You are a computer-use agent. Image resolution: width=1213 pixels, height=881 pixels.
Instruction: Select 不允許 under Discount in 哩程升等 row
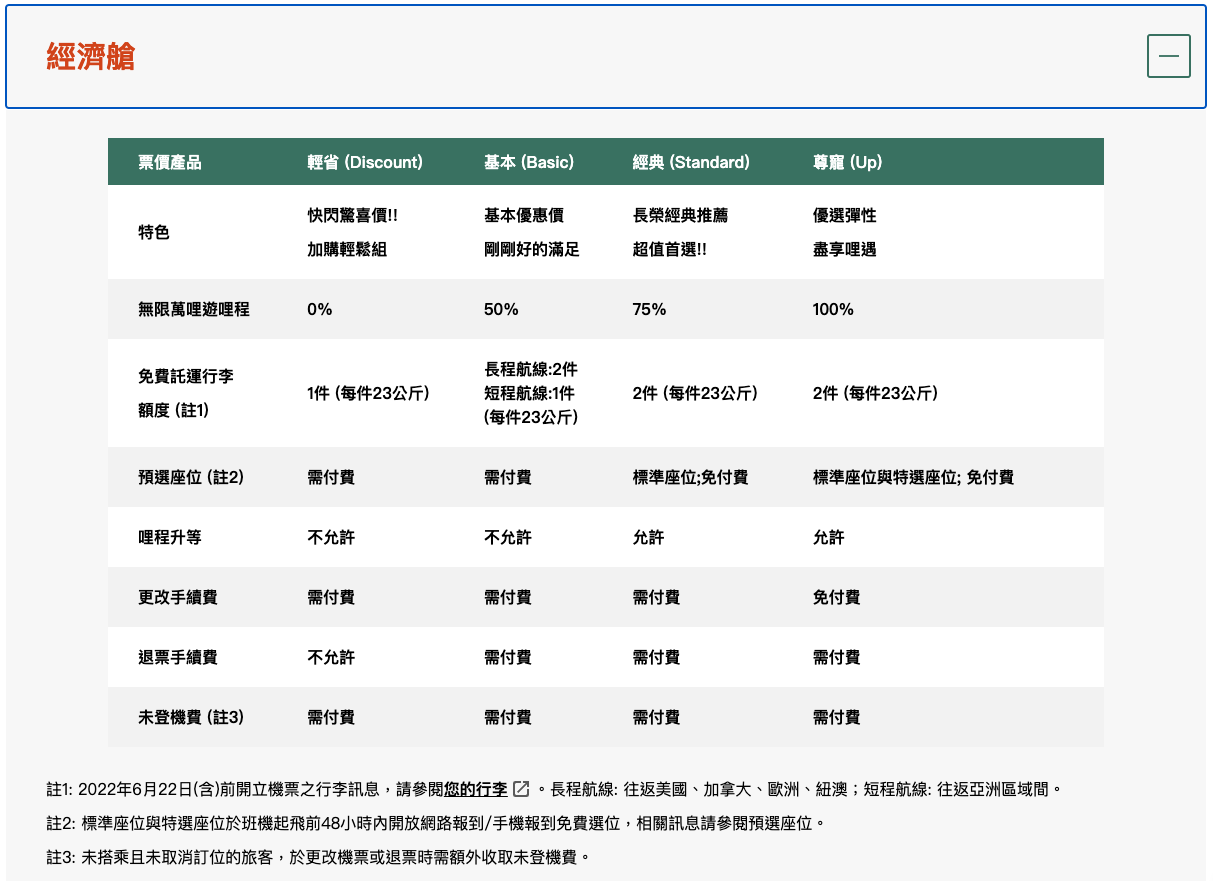(331, 537)
